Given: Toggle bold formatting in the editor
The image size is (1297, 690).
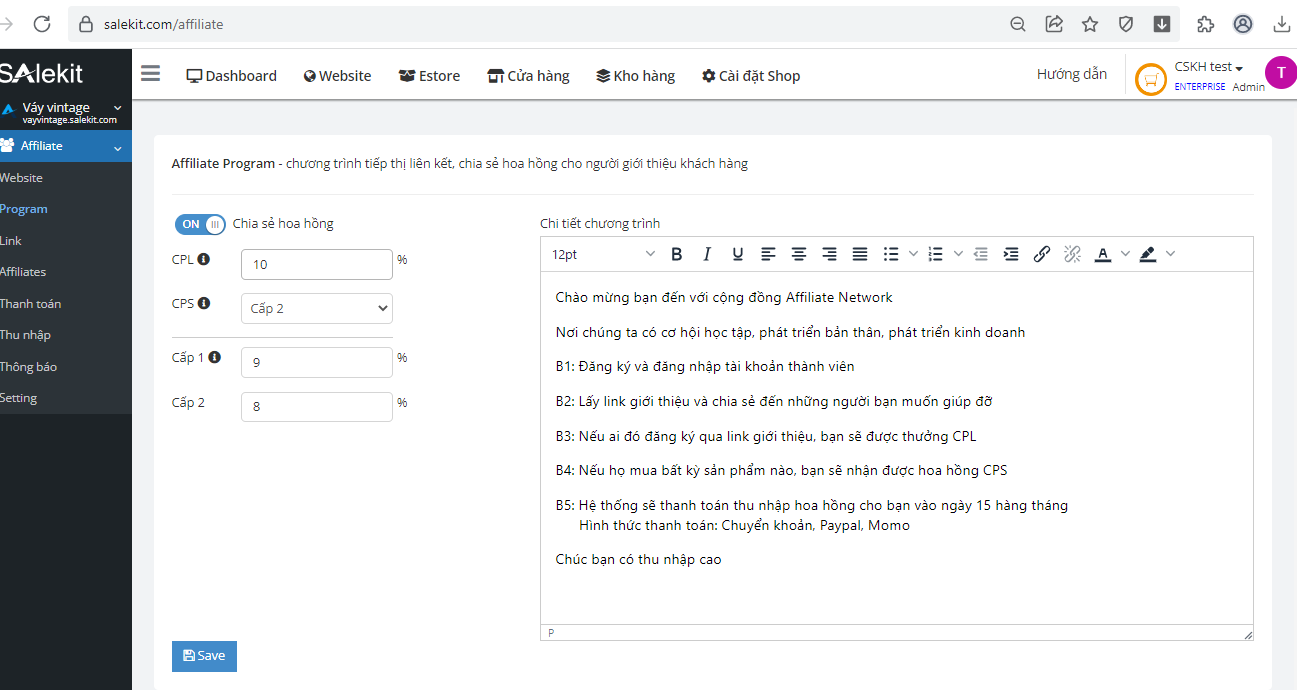Looking at the screenshot, I should click(x=677, y=254).
